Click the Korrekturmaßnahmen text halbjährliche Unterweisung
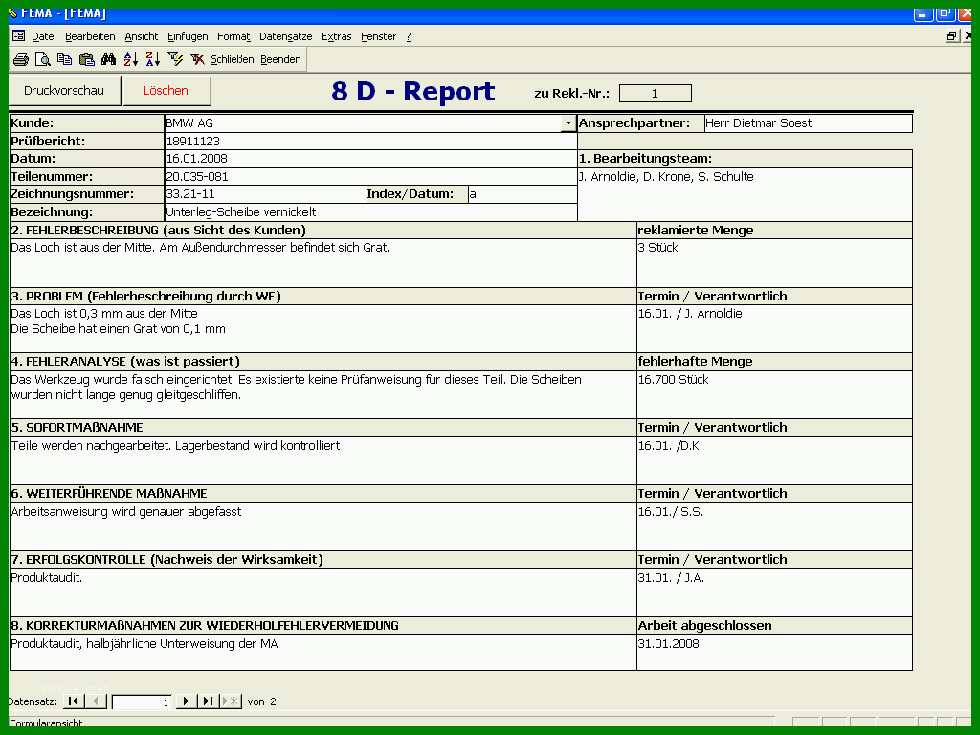Image resolution: width=980 pixels, height=735 pixels. point(322,652)
